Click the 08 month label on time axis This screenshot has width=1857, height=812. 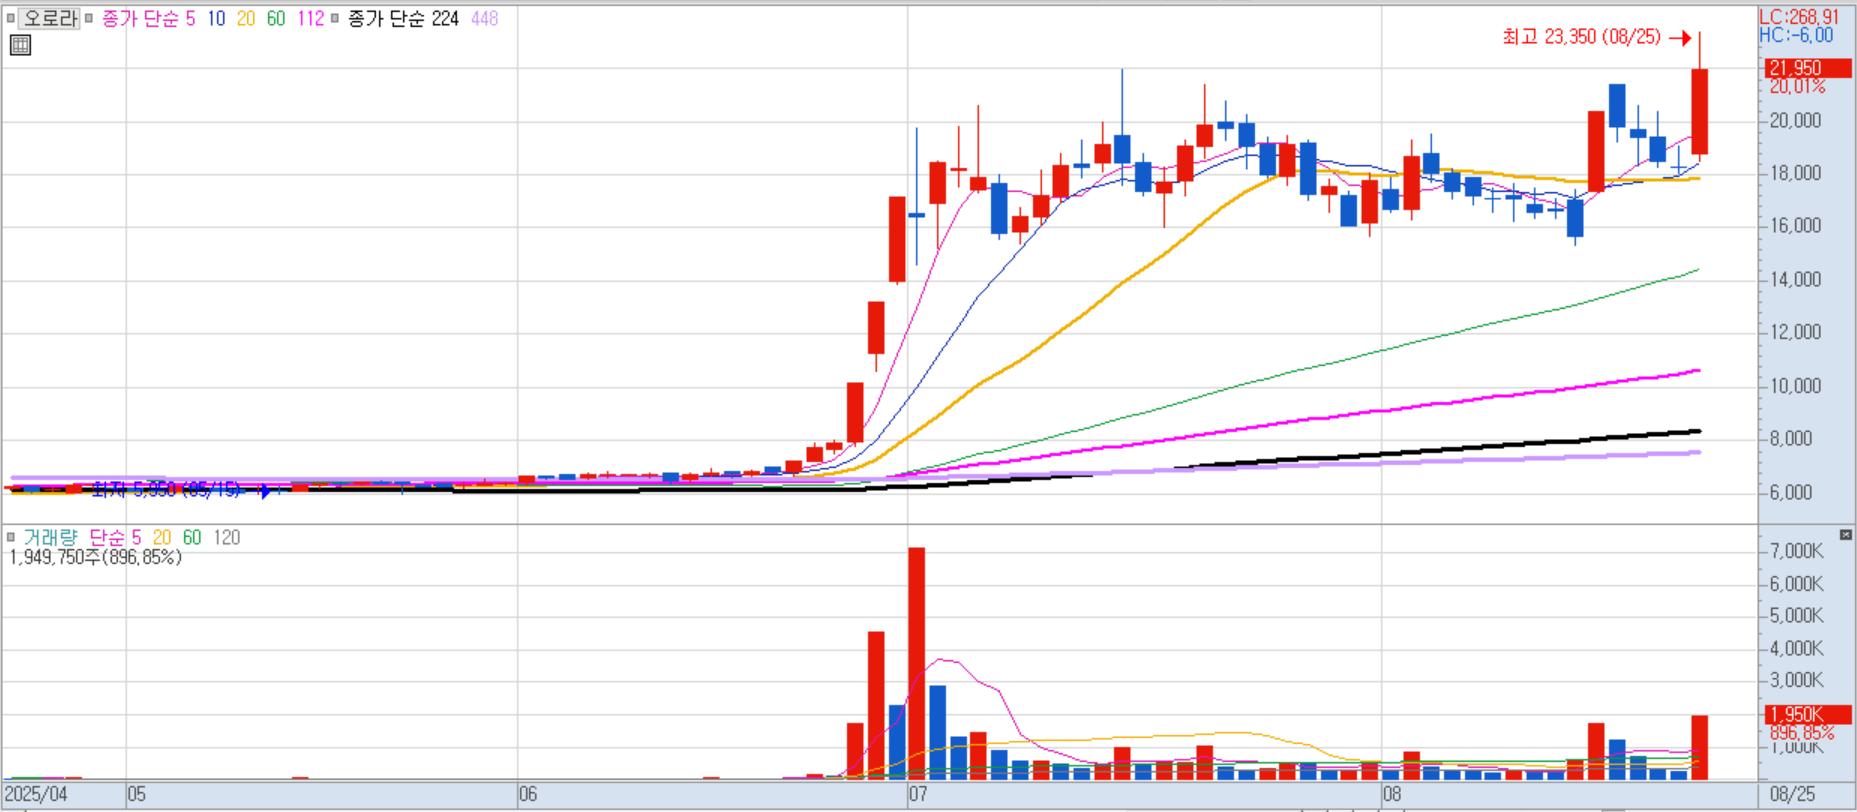(x=1392, y=794)
